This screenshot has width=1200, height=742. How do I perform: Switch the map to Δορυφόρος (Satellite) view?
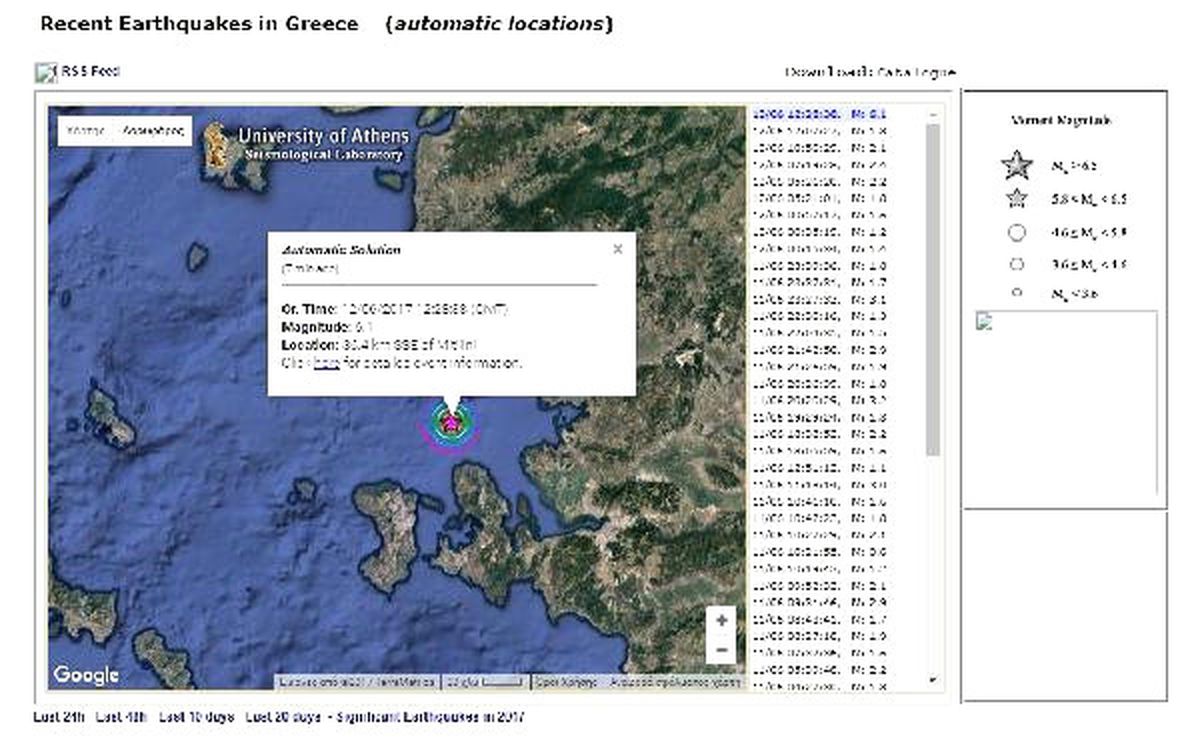tap(152, 131)
